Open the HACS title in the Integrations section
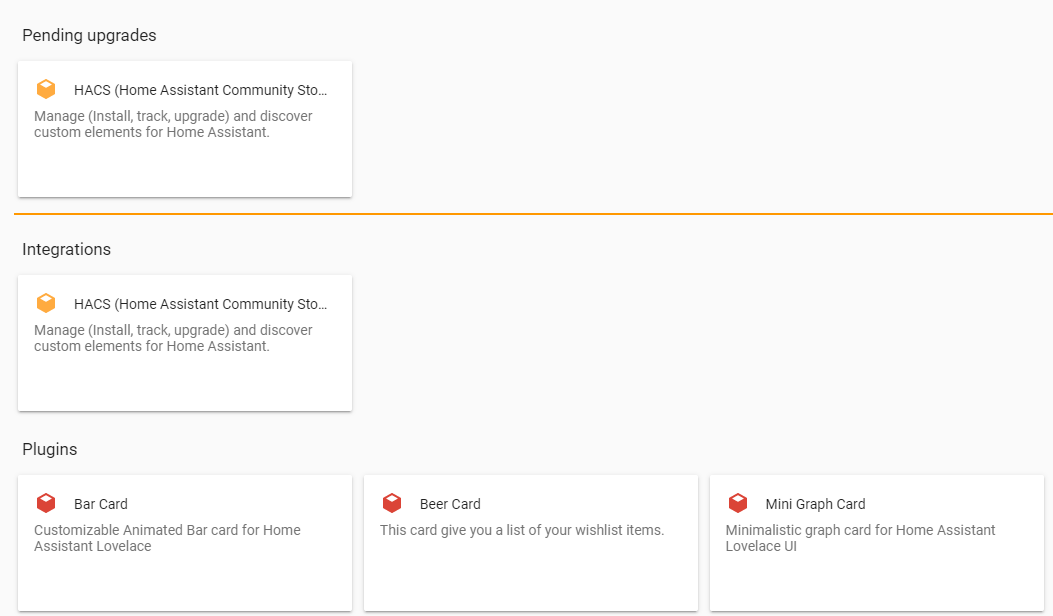The image size is (1053, 616). click(x=200, y=304)
